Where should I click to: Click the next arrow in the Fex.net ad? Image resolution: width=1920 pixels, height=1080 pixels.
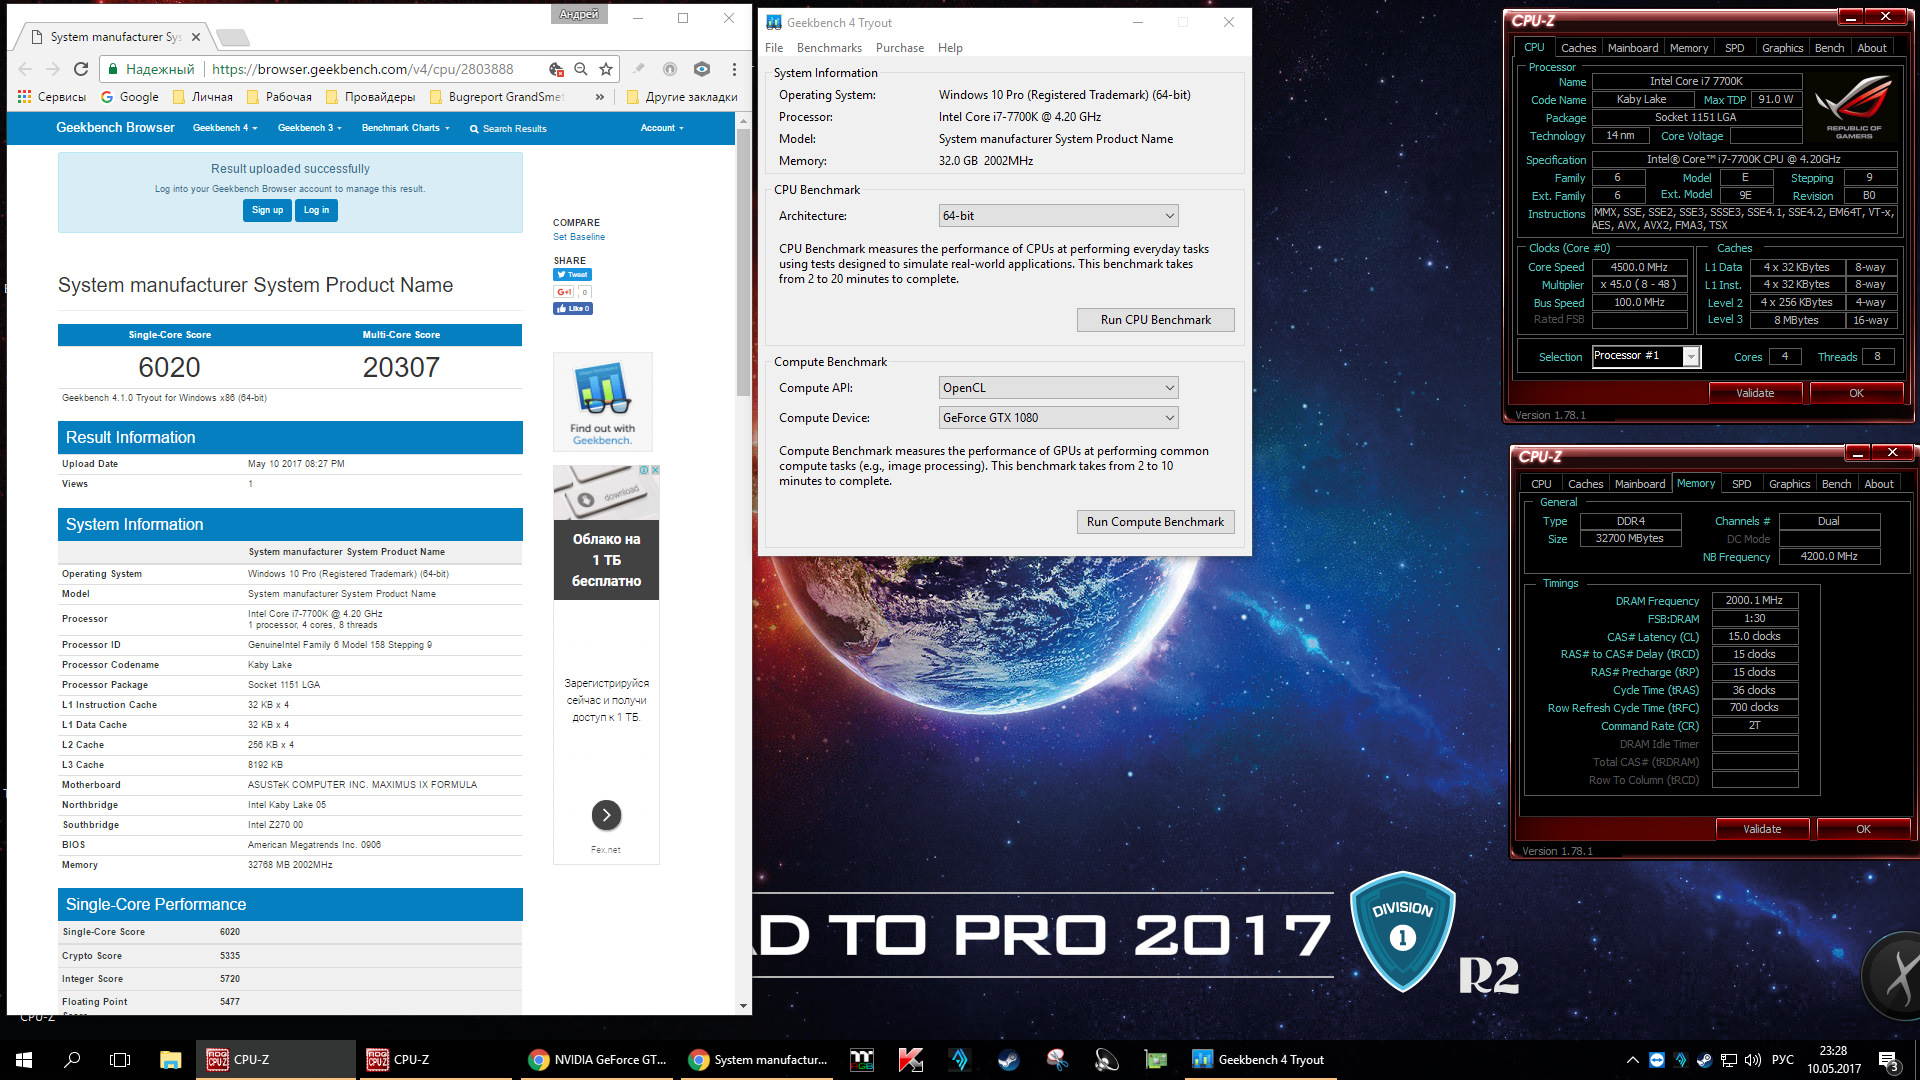point(606,815)
